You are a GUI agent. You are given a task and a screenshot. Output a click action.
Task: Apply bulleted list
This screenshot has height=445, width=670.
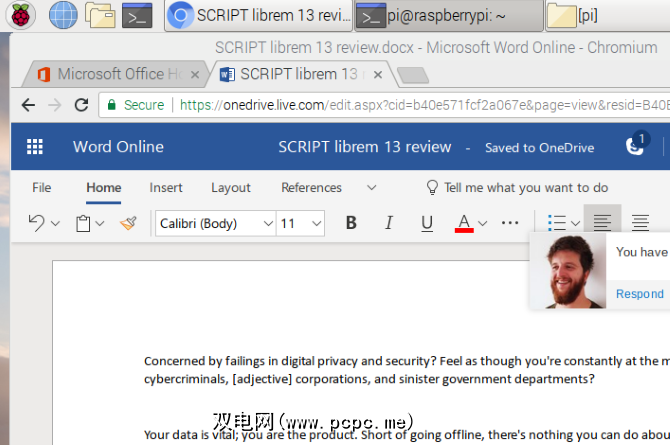557,223
